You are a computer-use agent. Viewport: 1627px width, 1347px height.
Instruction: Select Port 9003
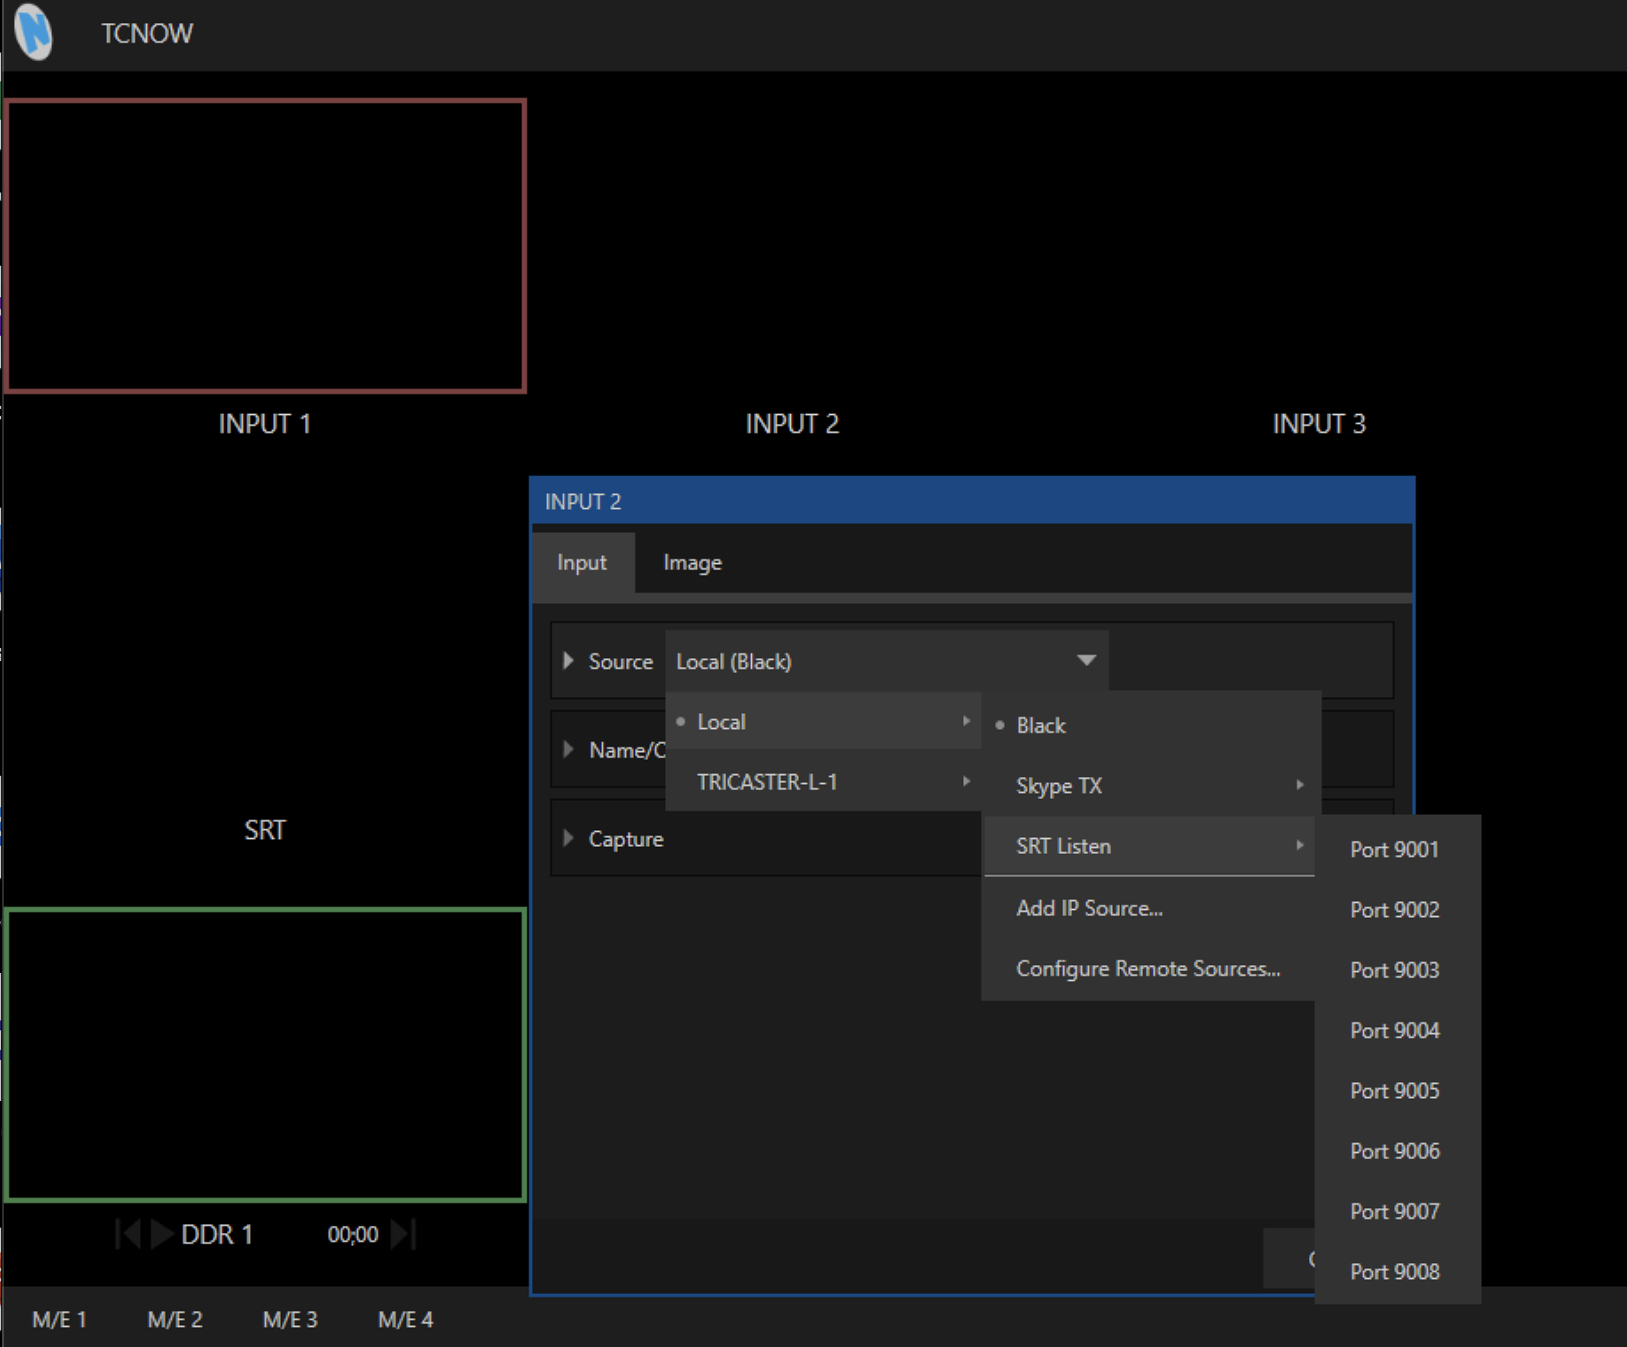point(1397,969)
